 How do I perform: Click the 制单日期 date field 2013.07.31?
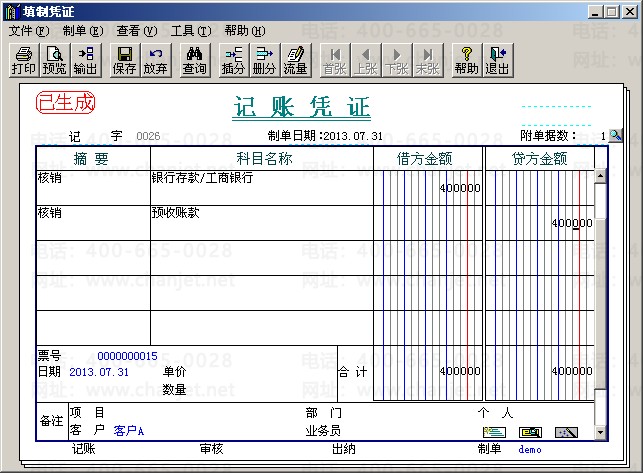coord(355,136)
